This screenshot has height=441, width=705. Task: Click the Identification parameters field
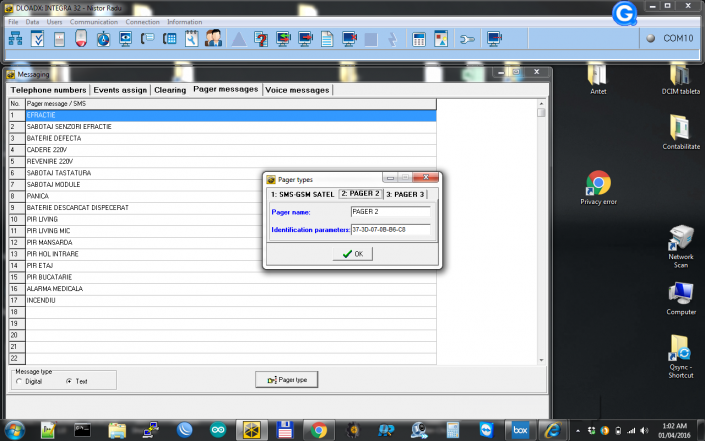coord(390,230)
